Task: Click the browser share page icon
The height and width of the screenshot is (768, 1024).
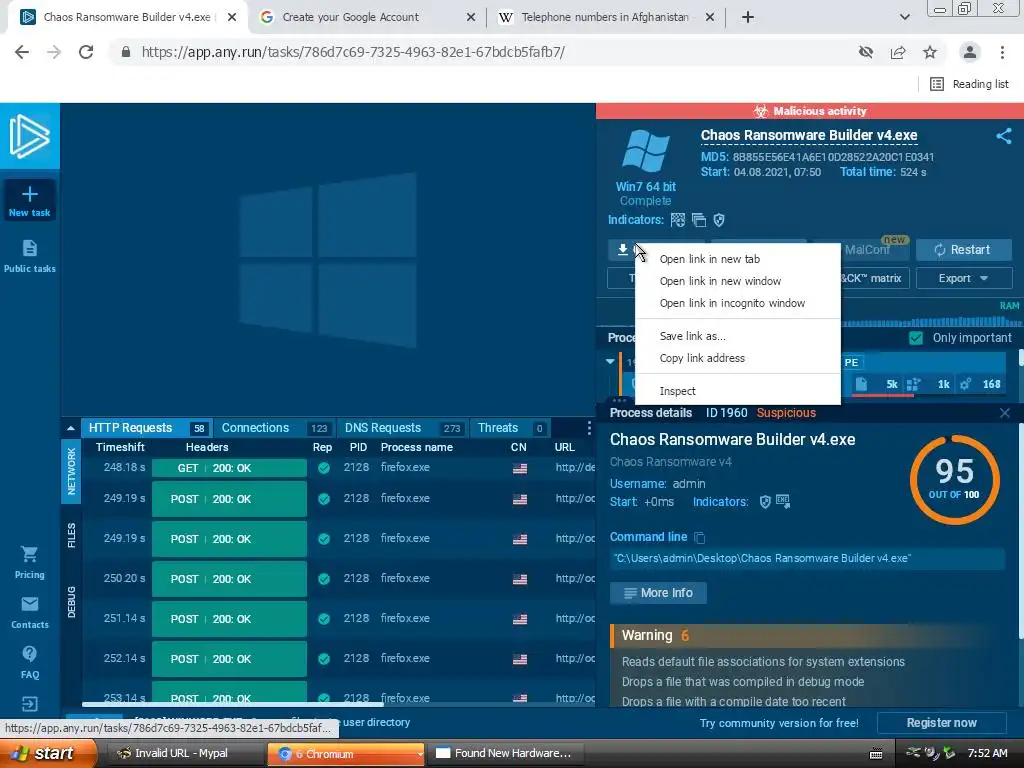Action: (898, 52)
